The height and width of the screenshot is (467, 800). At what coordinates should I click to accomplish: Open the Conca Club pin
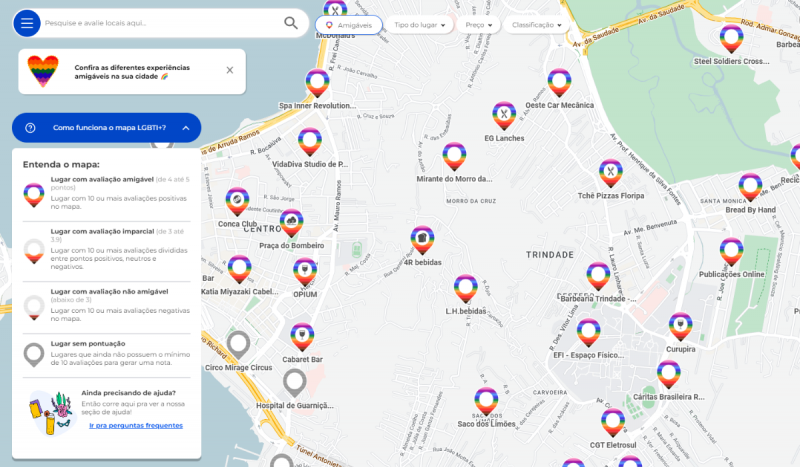237,202
